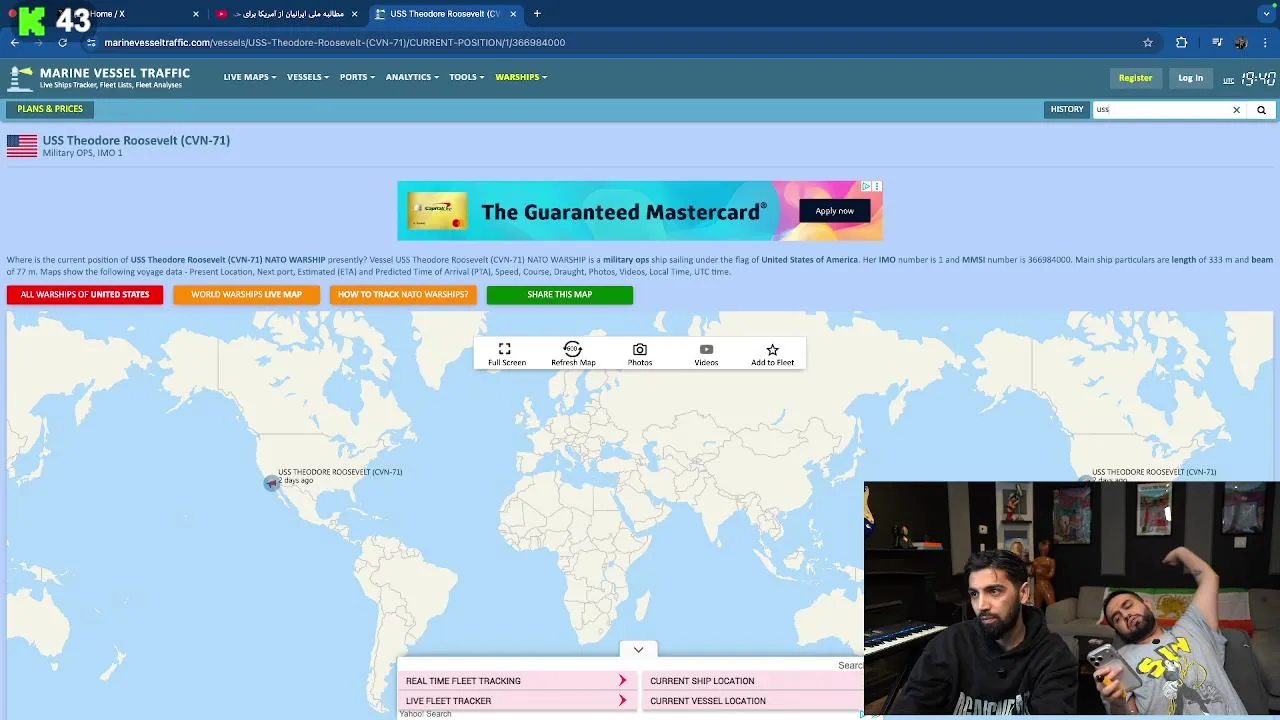Bookmark this page with the star icon
The width and height of the screenshot is (1280, 720).
tap(1148, 42)
